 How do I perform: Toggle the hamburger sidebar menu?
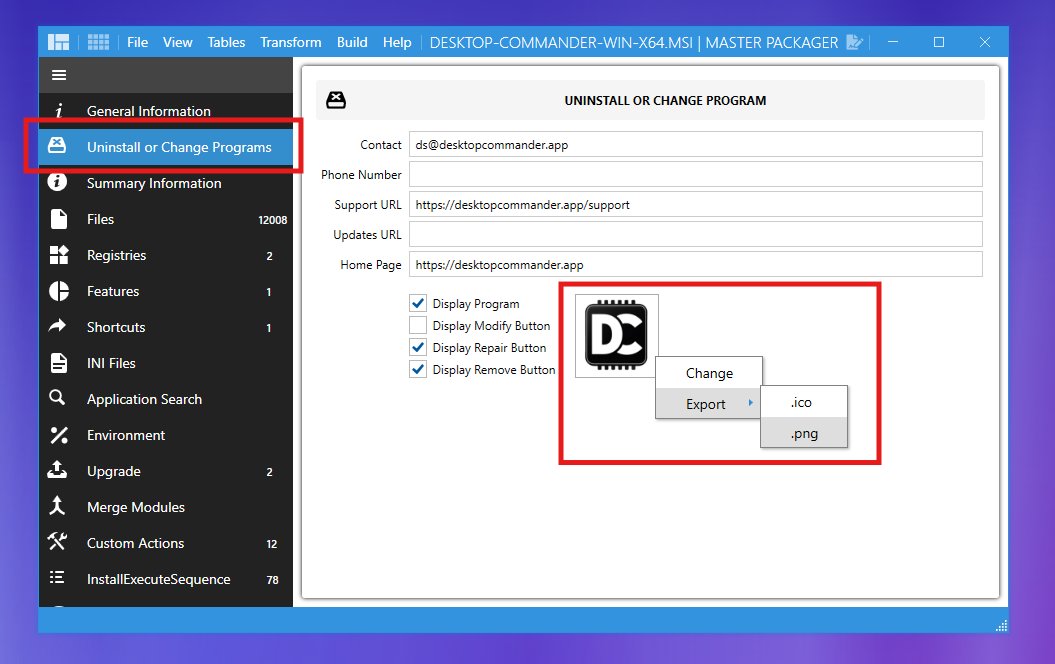59,75
